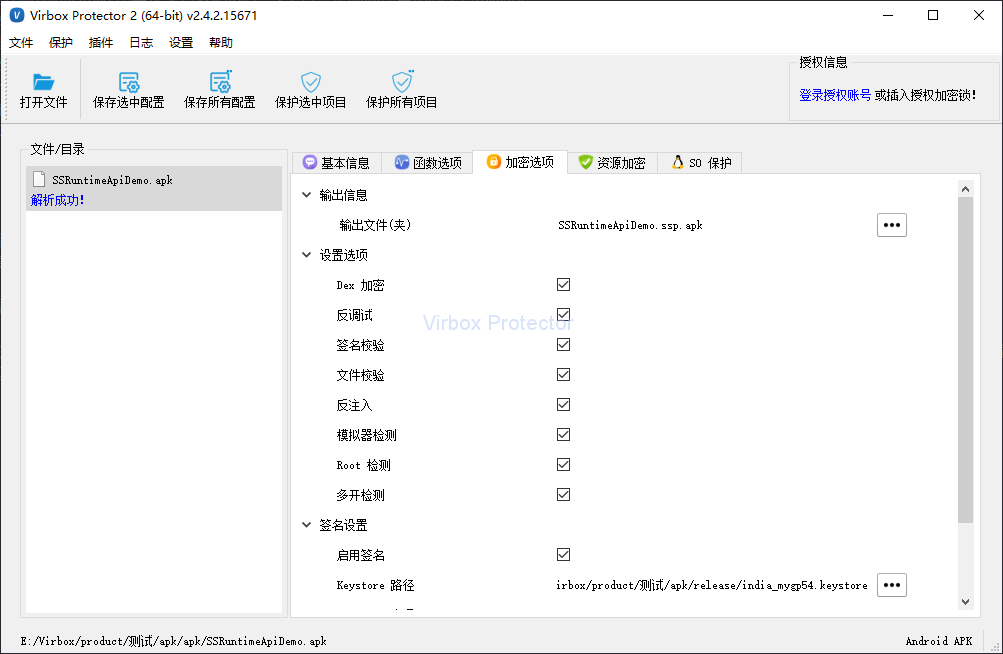Click the Dex 加密 label
Viewport: 1003px width, 654px height.
click(x=360, y=285)
